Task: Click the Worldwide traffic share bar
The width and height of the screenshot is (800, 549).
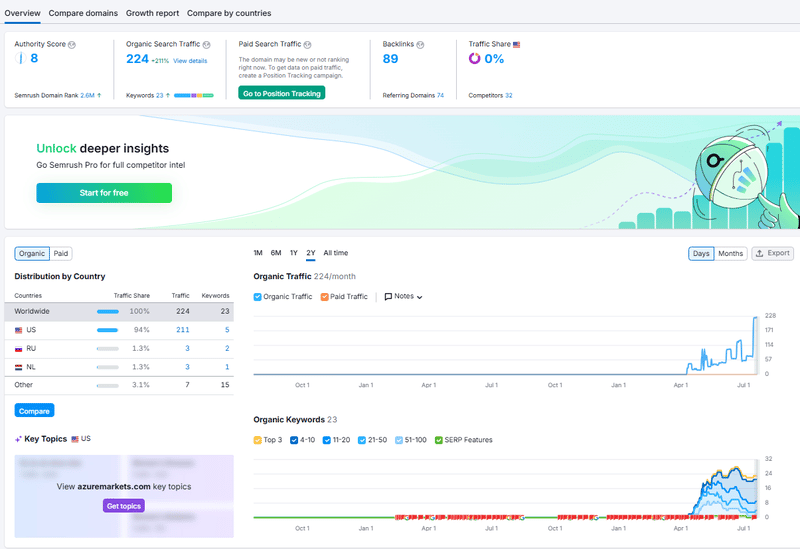Action: tap(108, 312)
